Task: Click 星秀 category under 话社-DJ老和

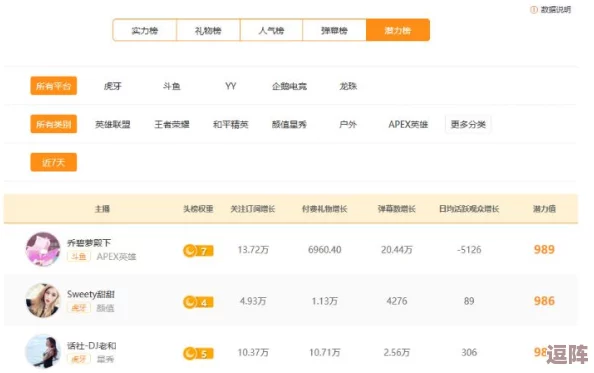Action: 105,359
